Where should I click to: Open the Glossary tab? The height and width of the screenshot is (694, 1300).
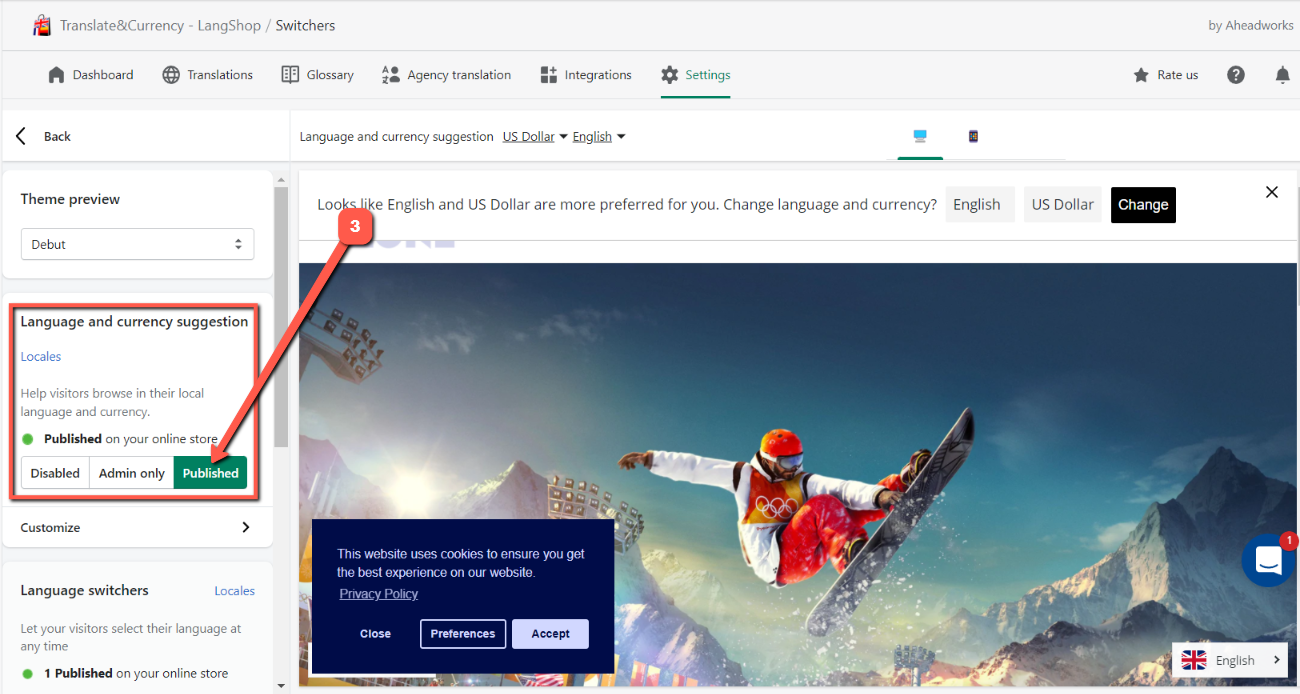click(x=318, y=75)
